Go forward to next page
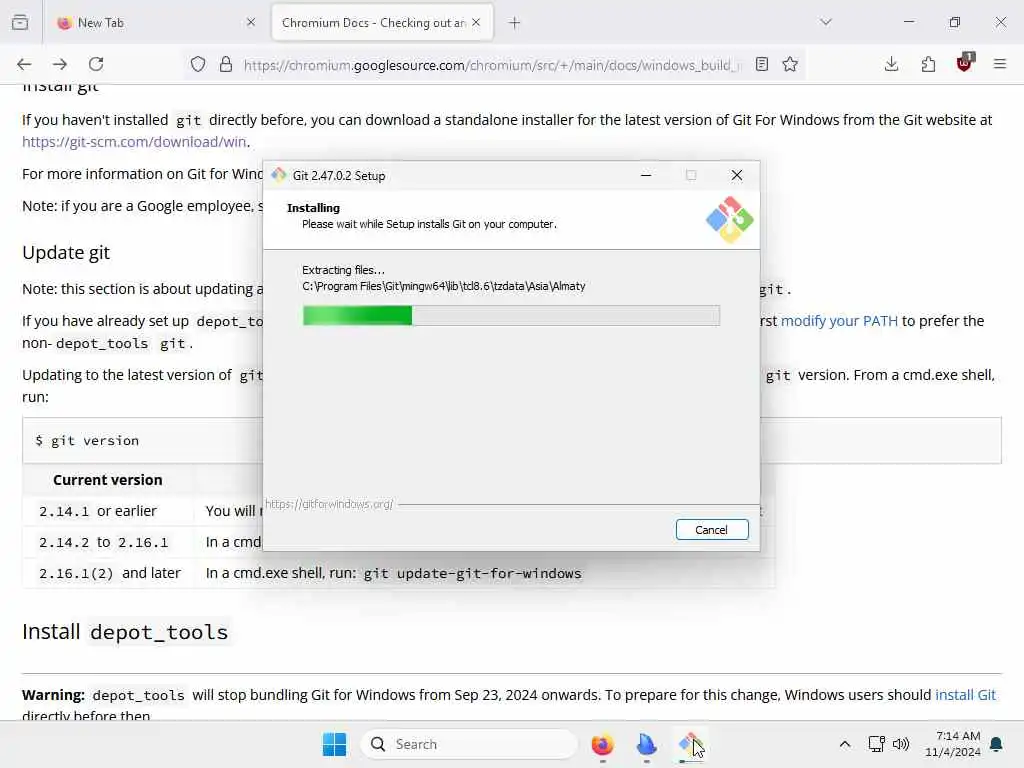1024x768 pixels. pyautogui.click(x=60, y=64)
